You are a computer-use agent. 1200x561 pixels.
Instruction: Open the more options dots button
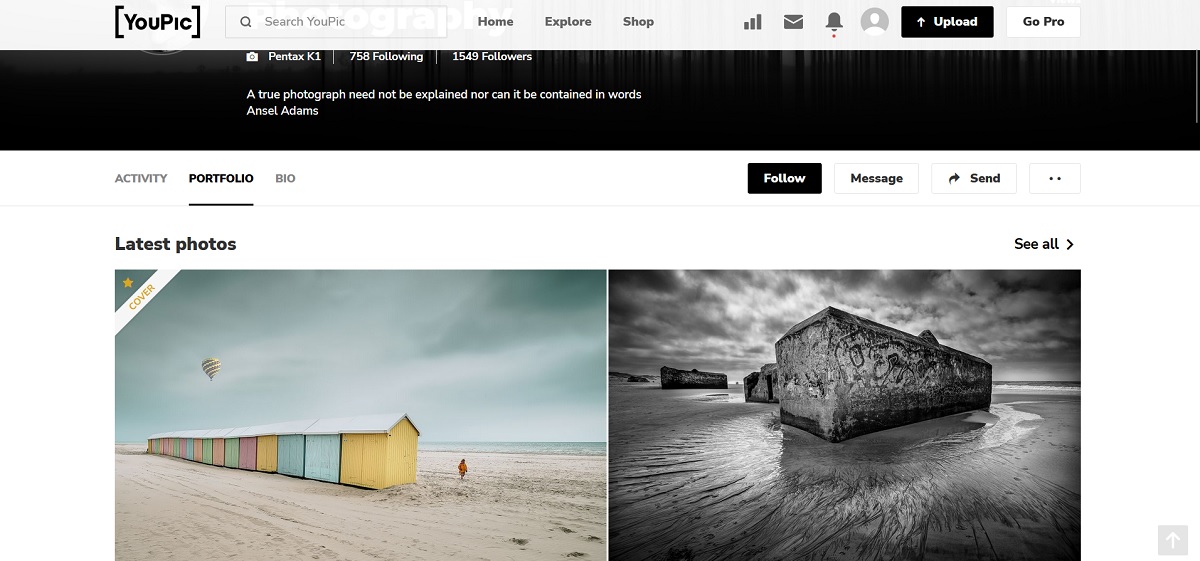tap(1054, 178)
